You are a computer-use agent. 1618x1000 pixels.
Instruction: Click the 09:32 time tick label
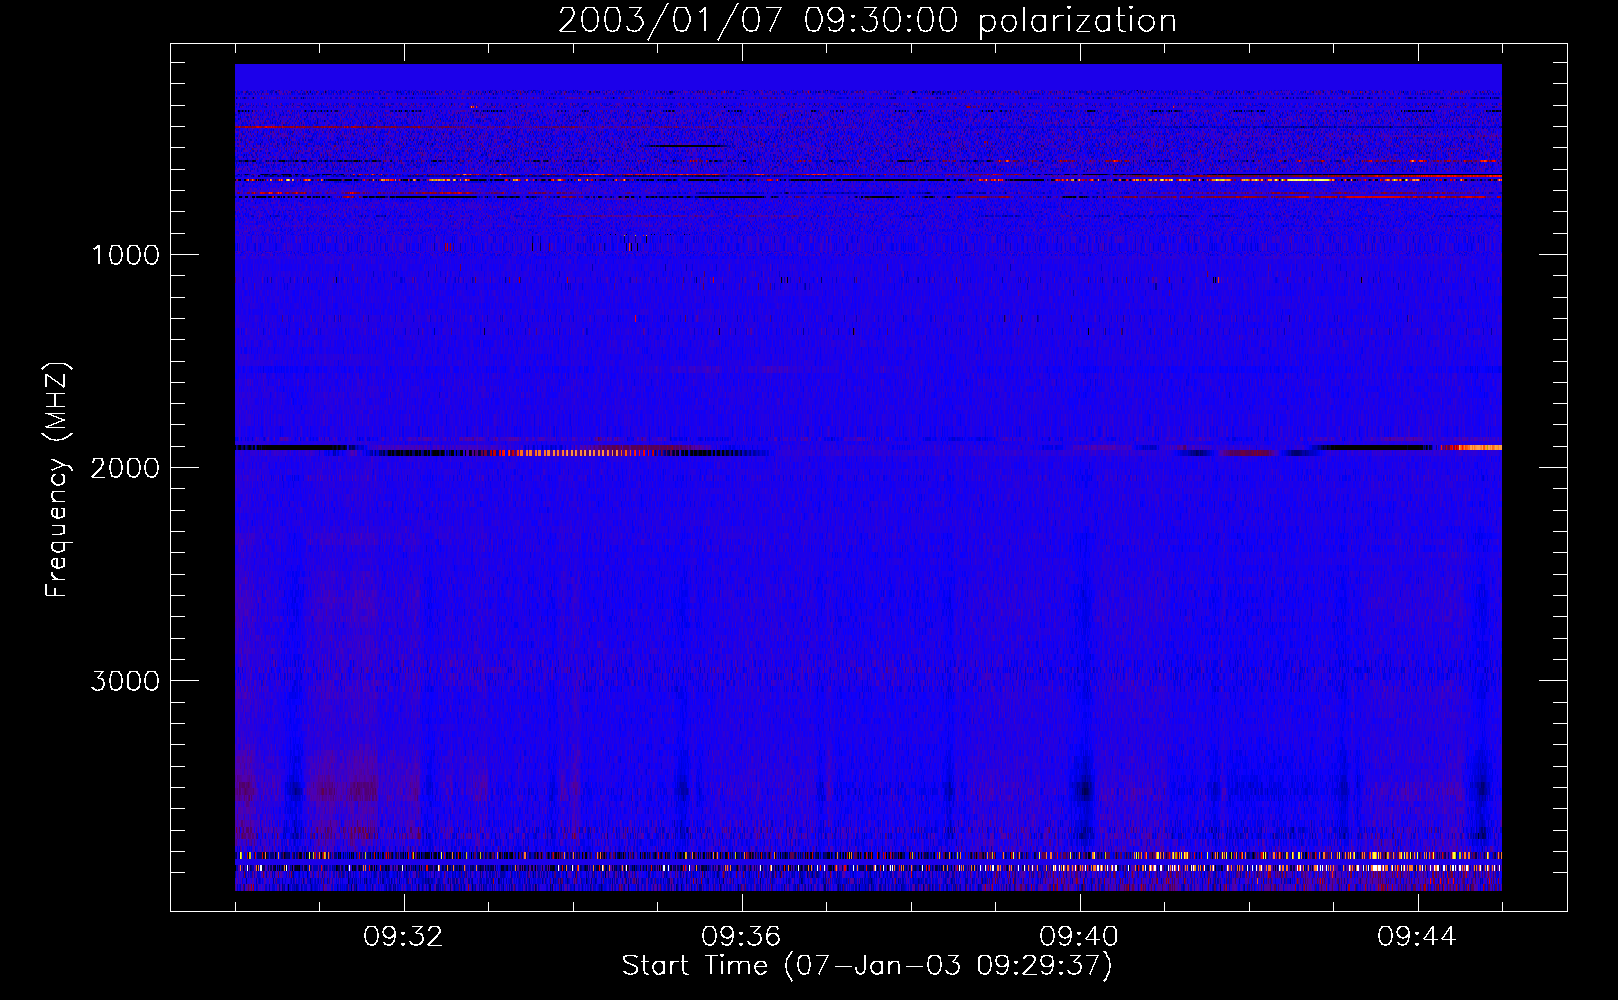click(403, 937)
